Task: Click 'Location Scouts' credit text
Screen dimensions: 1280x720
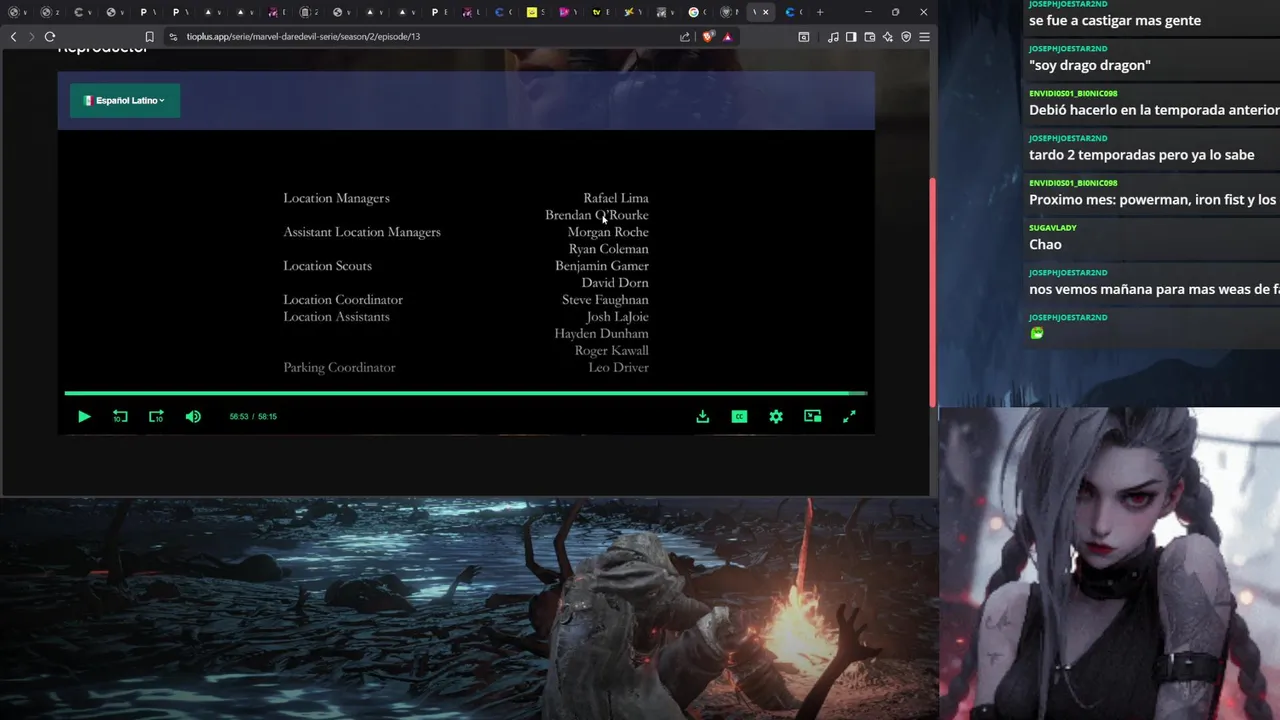Action: [x=327, y=266]
